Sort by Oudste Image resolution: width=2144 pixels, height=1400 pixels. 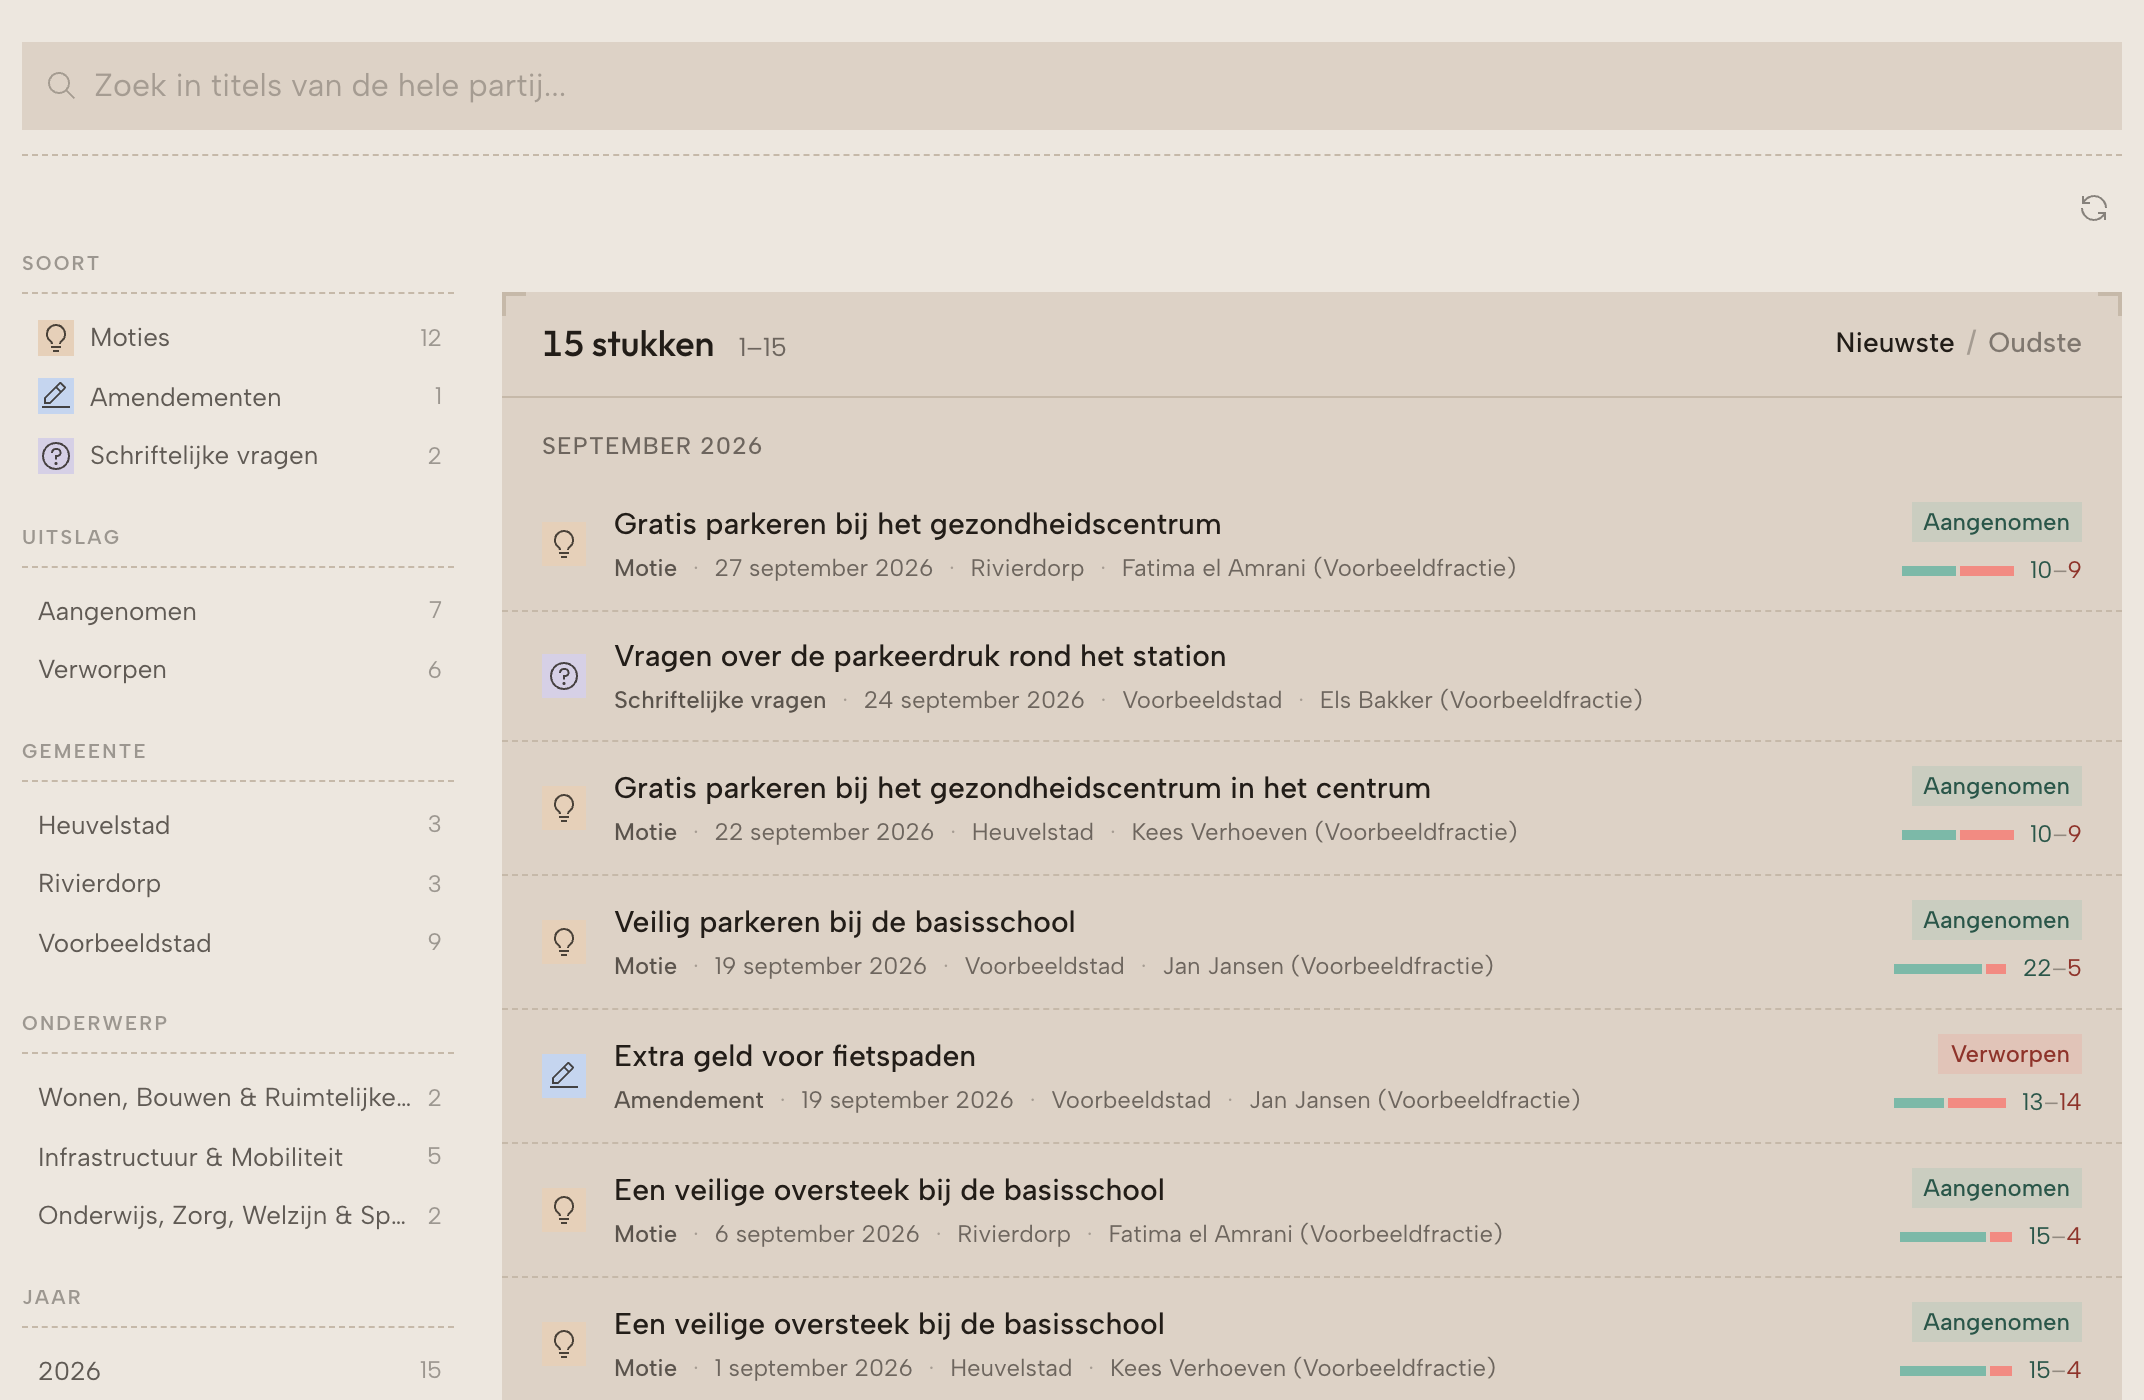coord(2034,343)
